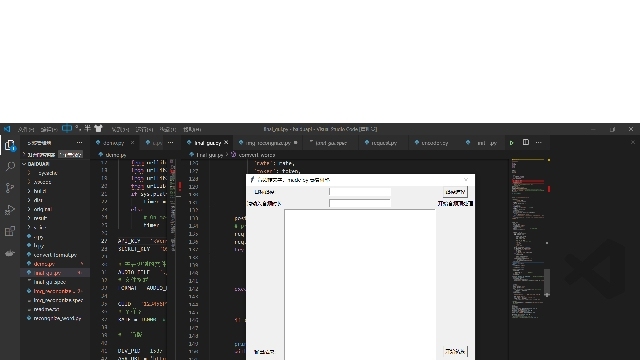This screenshot has width=640, height=360.
Task: Open the Docker view in activity bar
Action: pyautogui.click(x=10, y=253)
